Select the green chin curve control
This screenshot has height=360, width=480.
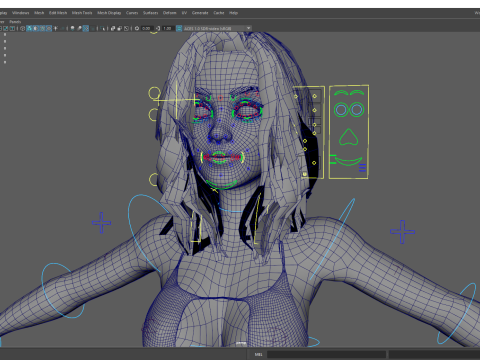[x=221, y=184]
